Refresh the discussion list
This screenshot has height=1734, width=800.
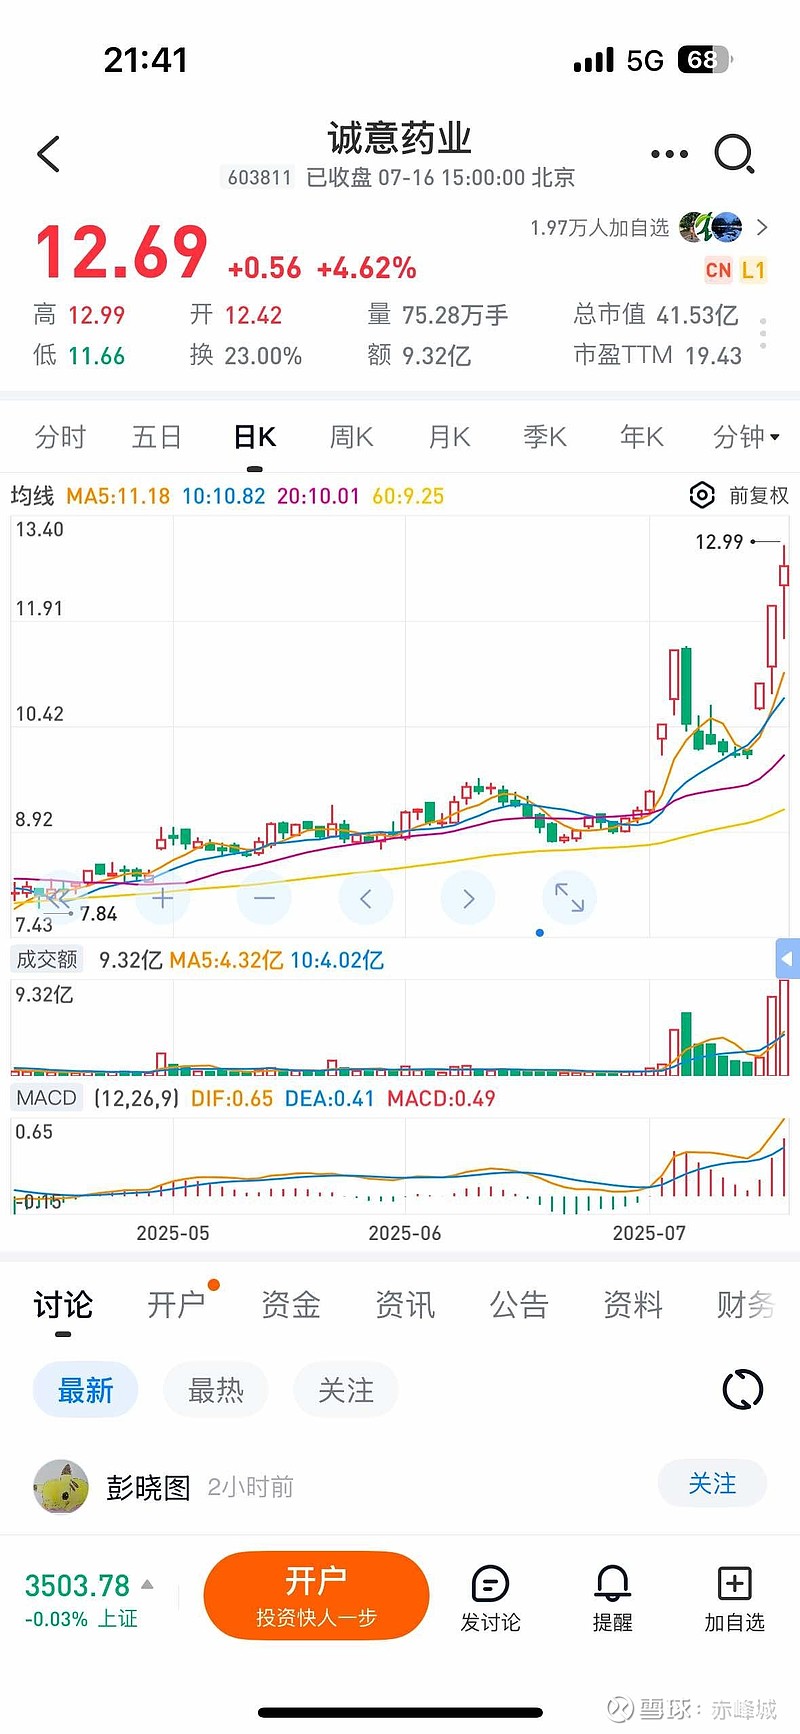tap(742, 1389)
